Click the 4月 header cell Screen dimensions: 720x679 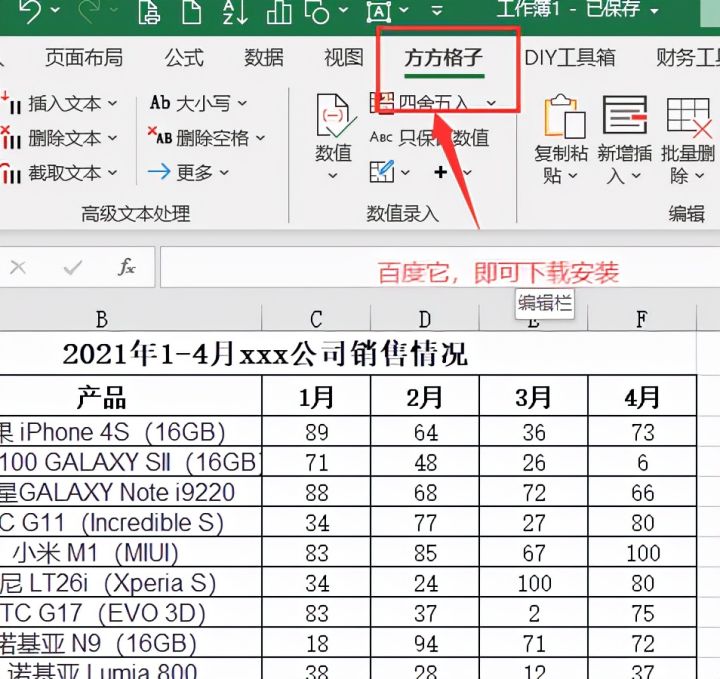coord(642,396)
